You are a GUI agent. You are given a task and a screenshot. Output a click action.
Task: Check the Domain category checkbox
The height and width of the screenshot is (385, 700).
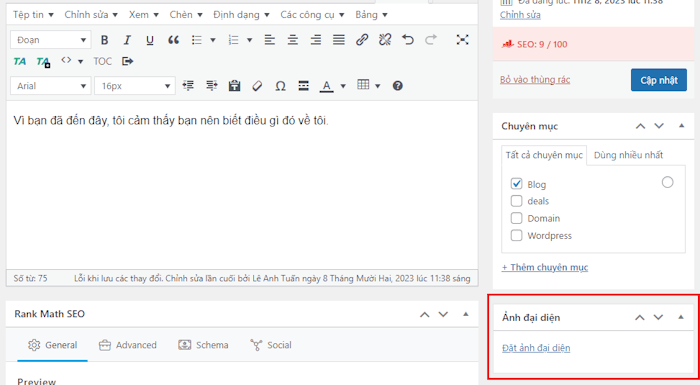click(517, 218)
